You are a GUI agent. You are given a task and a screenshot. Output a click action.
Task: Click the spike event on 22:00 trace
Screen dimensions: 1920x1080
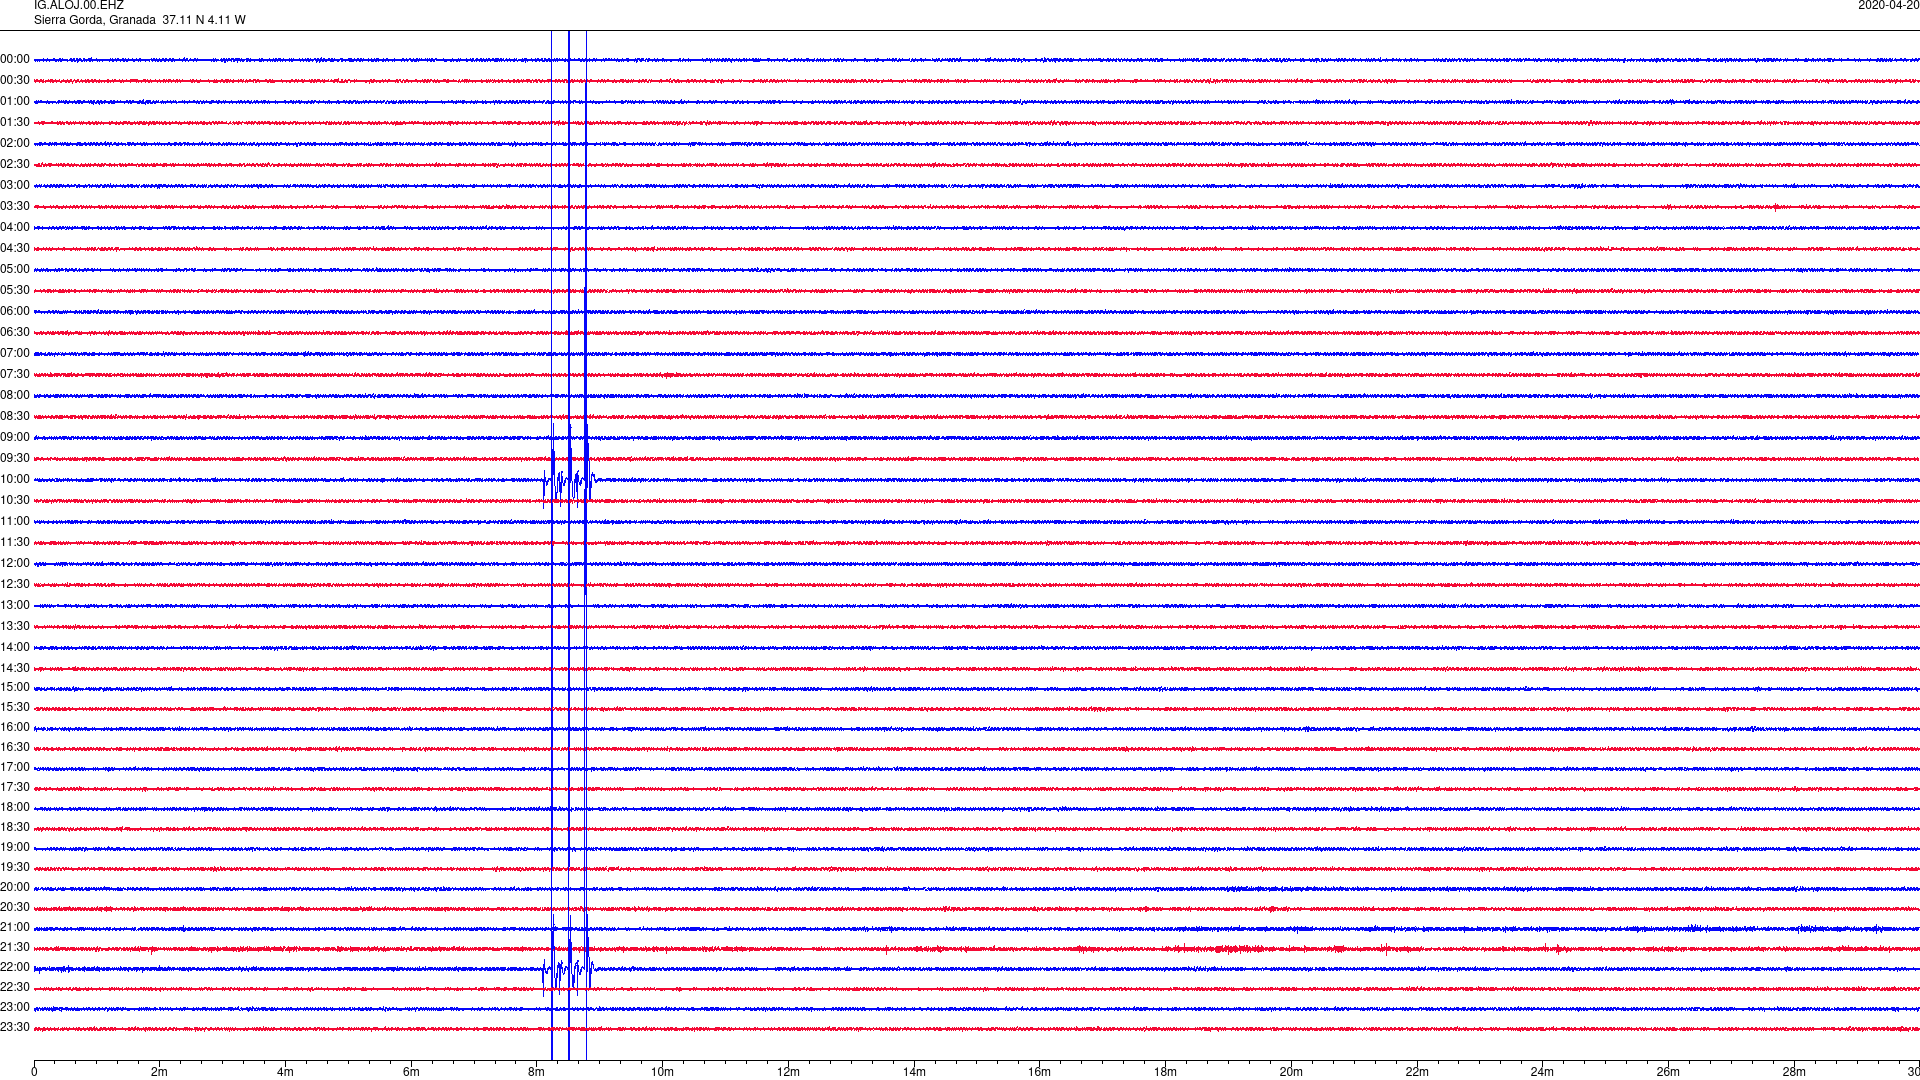click(570, 968)
